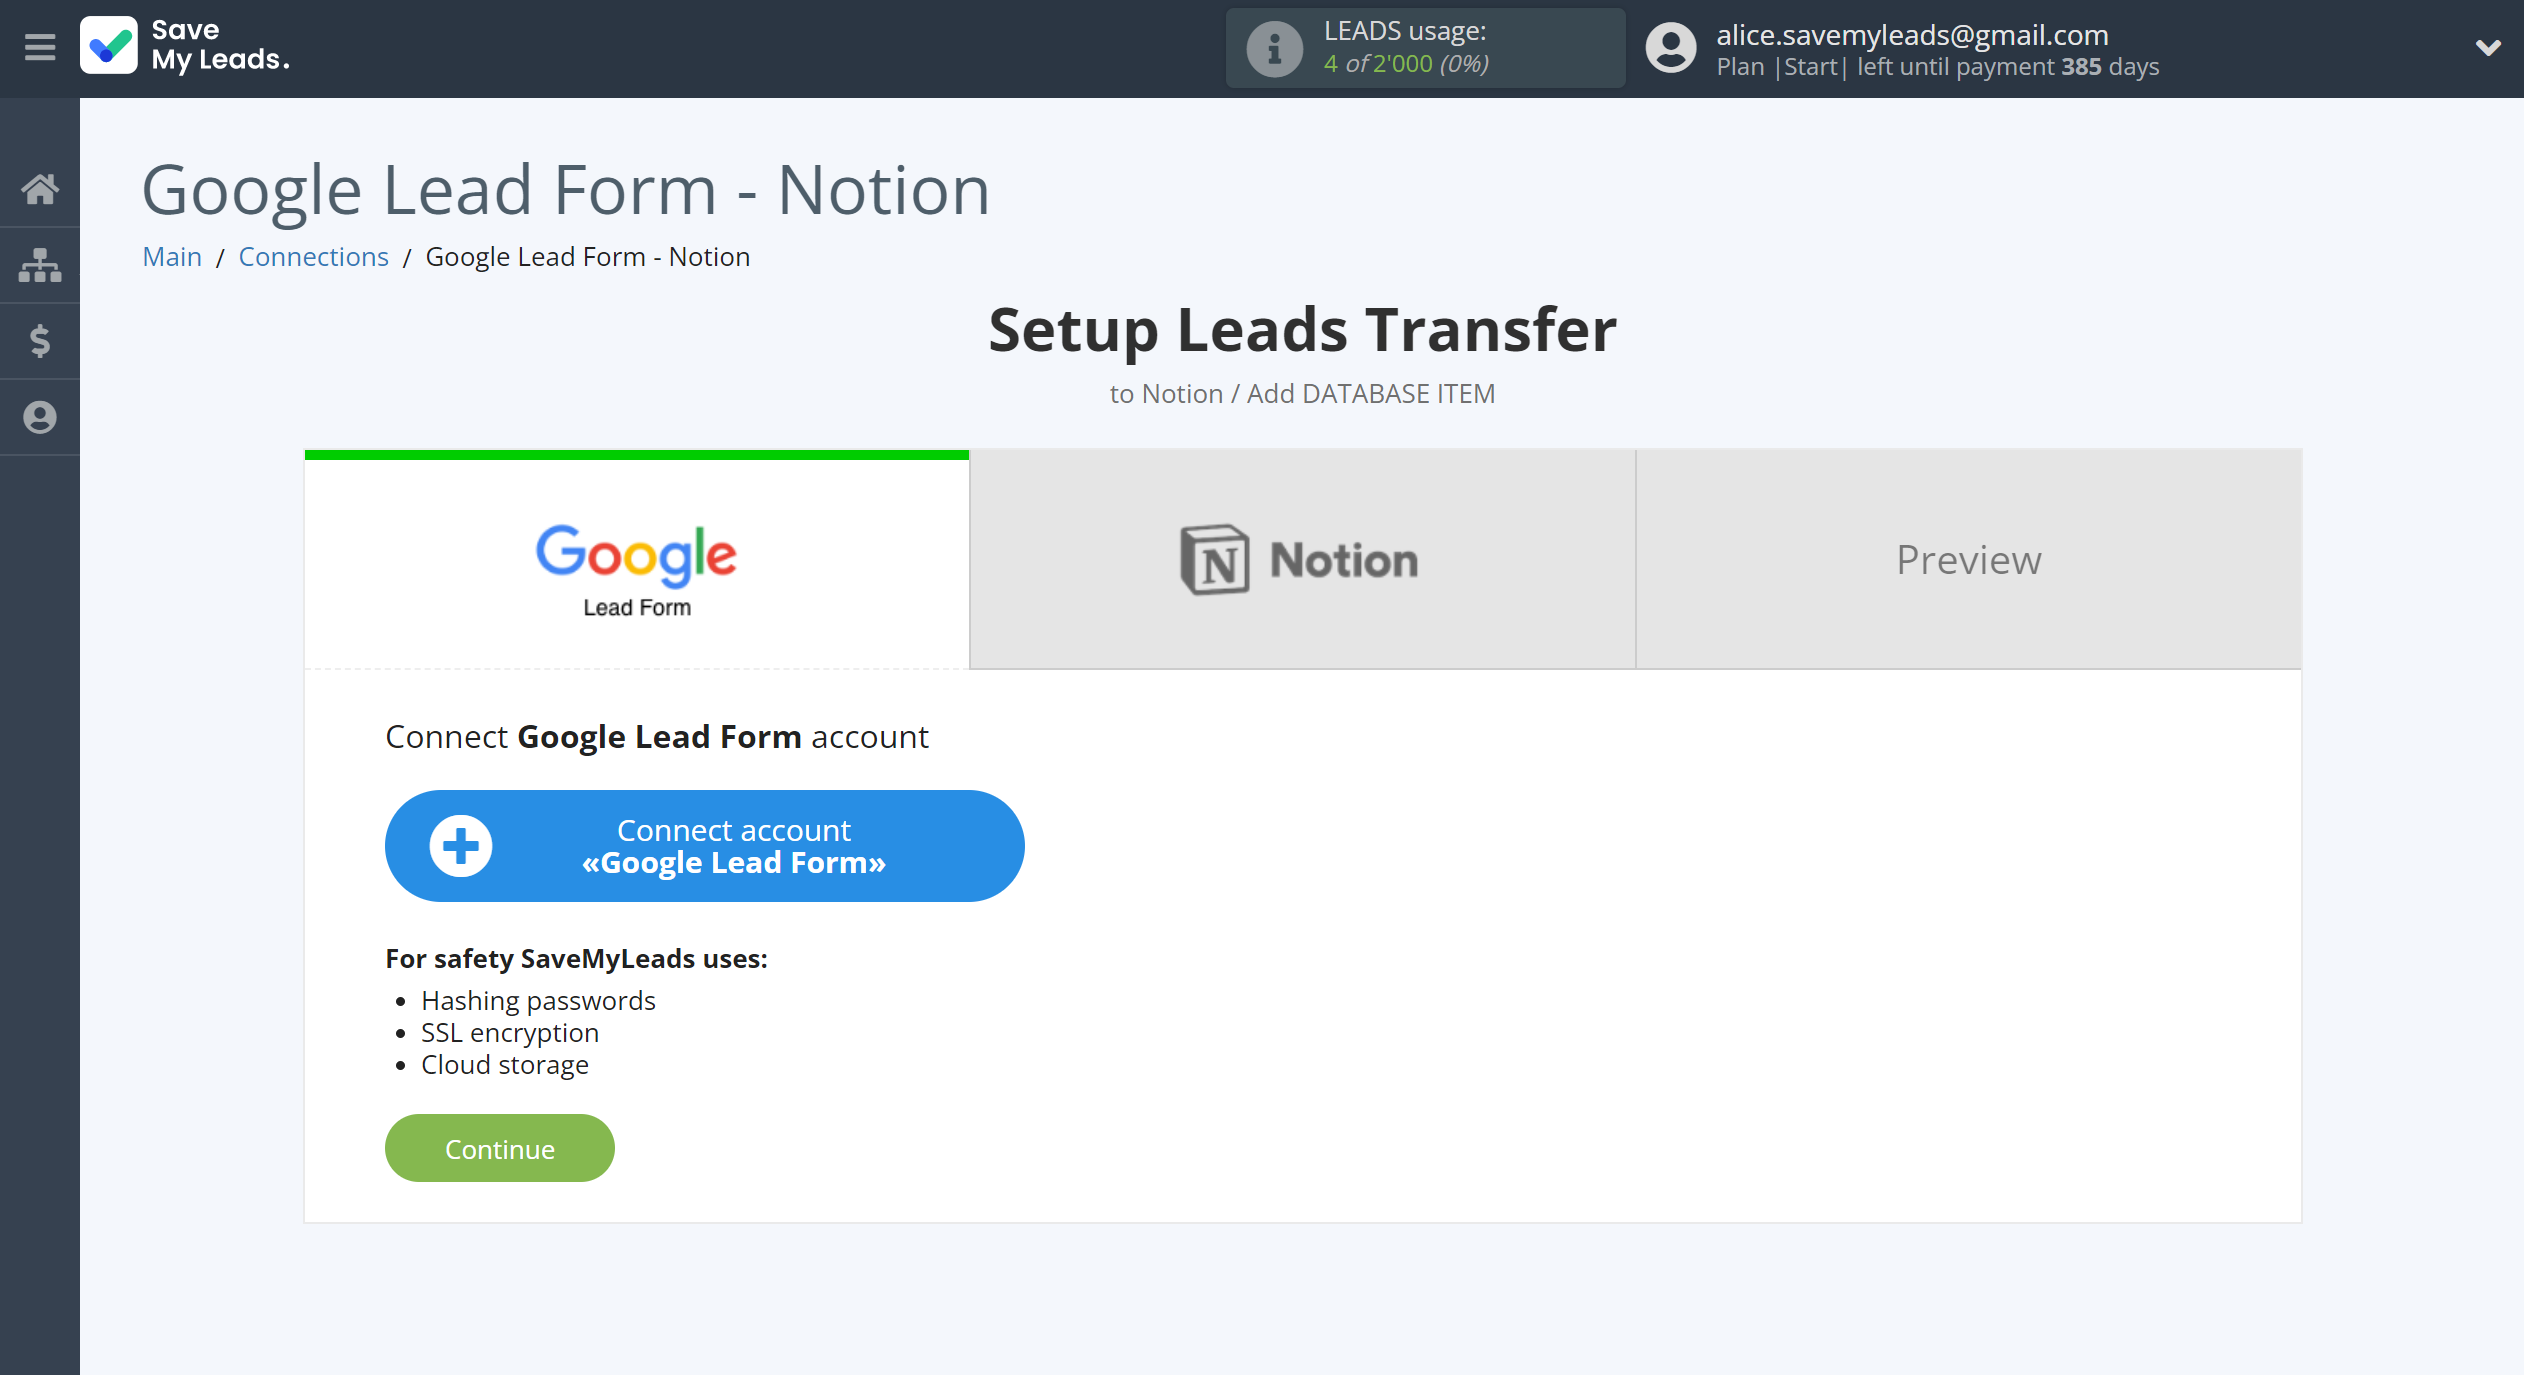Click the Google Lead Form - Notion page title
The height and width of the screenshot is (1375, 2524).
(x=567, y=188)
